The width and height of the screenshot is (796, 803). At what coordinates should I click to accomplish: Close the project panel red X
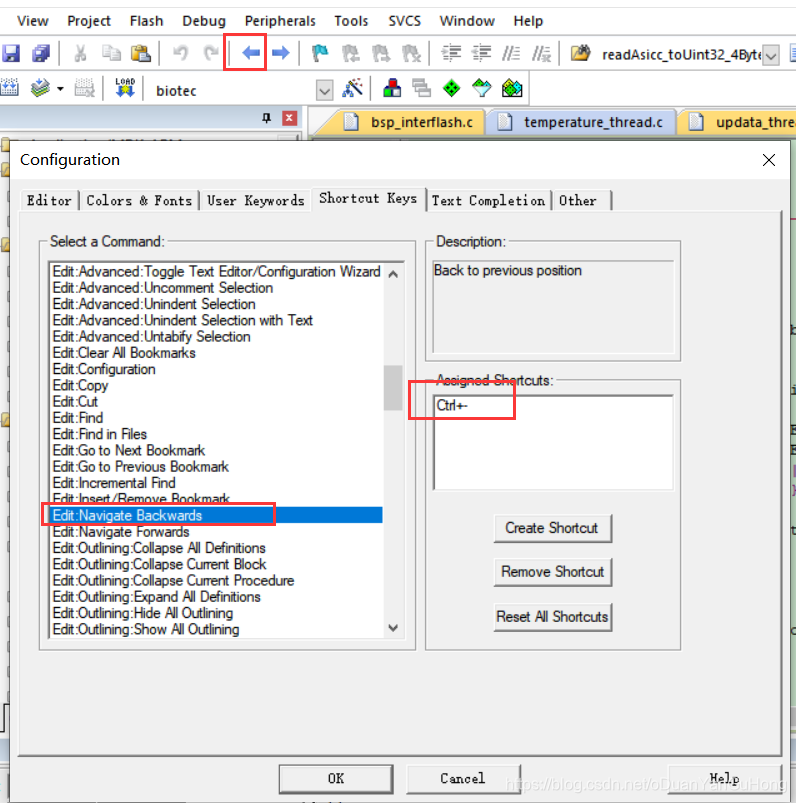289,118
